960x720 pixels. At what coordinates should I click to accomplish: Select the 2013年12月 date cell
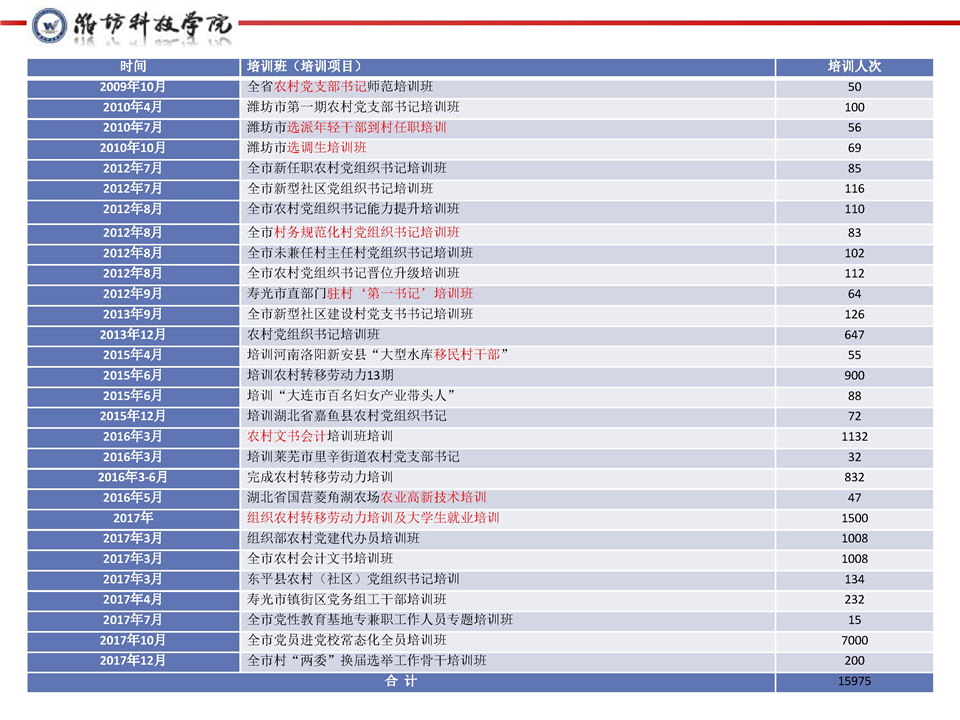(x=133, y=334)
